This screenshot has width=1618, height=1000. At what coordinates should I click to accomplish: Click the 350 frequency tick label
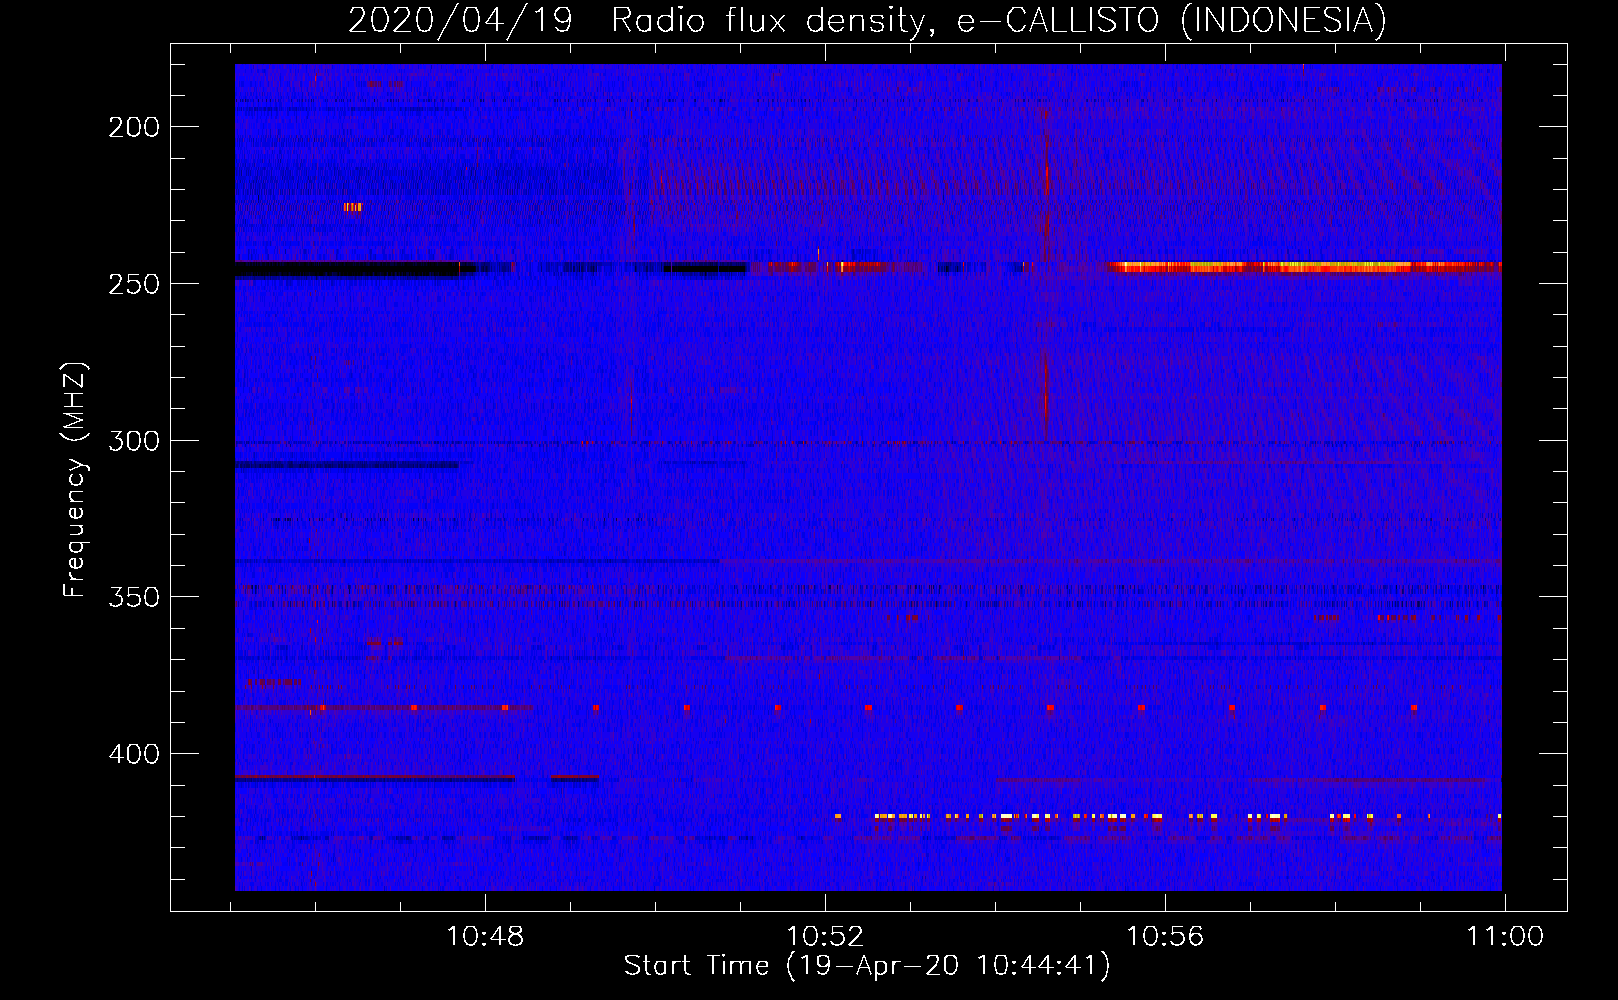[x=134, y=597]
